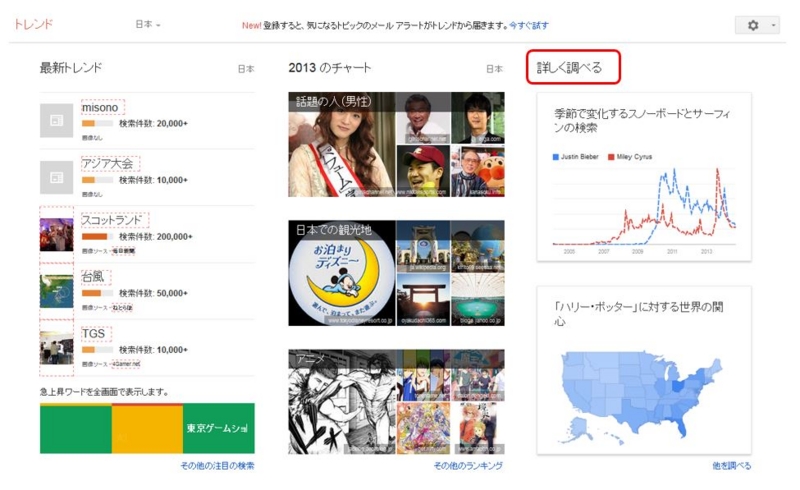The height and width of the screenshot is (490, 800).
Task: Open the snowboard and surfing chart card
Action: (644, 177)
